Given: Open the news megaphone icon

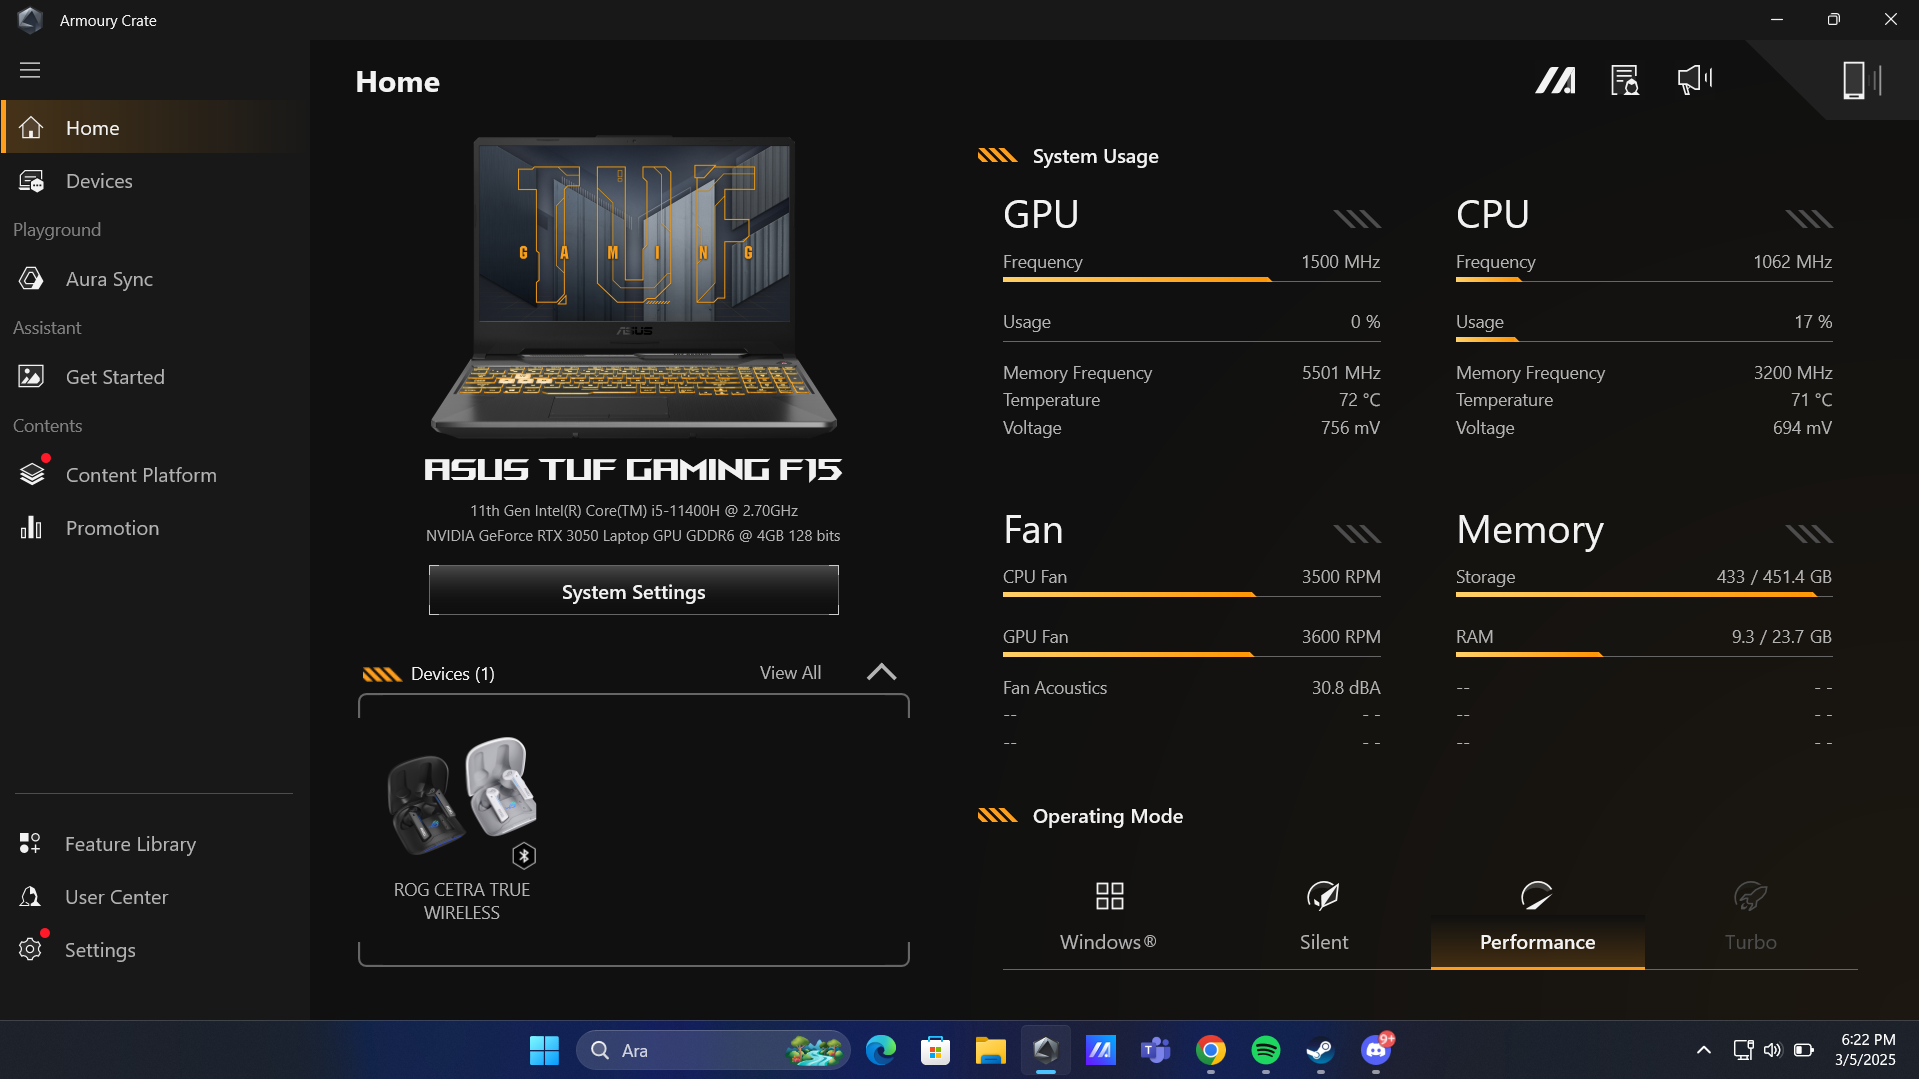Looking at the screenshot, I should (x=1695, y=79).
